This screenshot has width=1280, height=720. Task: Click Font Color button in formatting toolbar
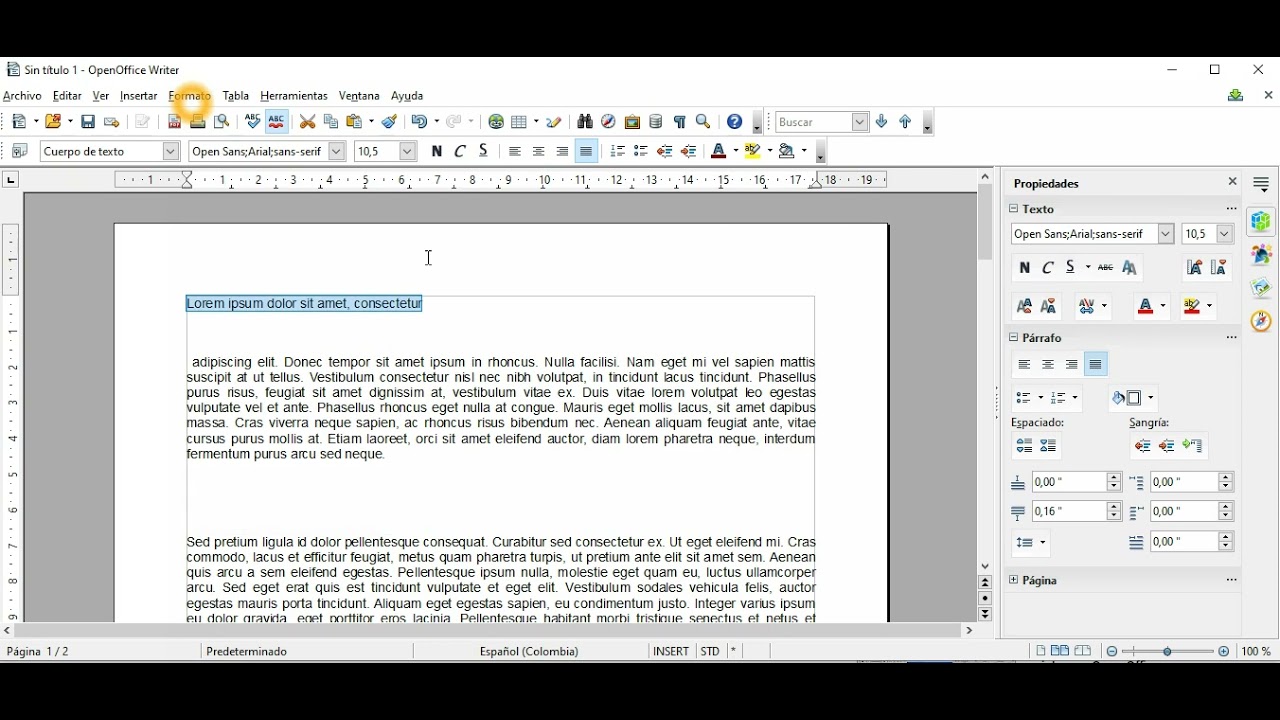coord(719,152)
